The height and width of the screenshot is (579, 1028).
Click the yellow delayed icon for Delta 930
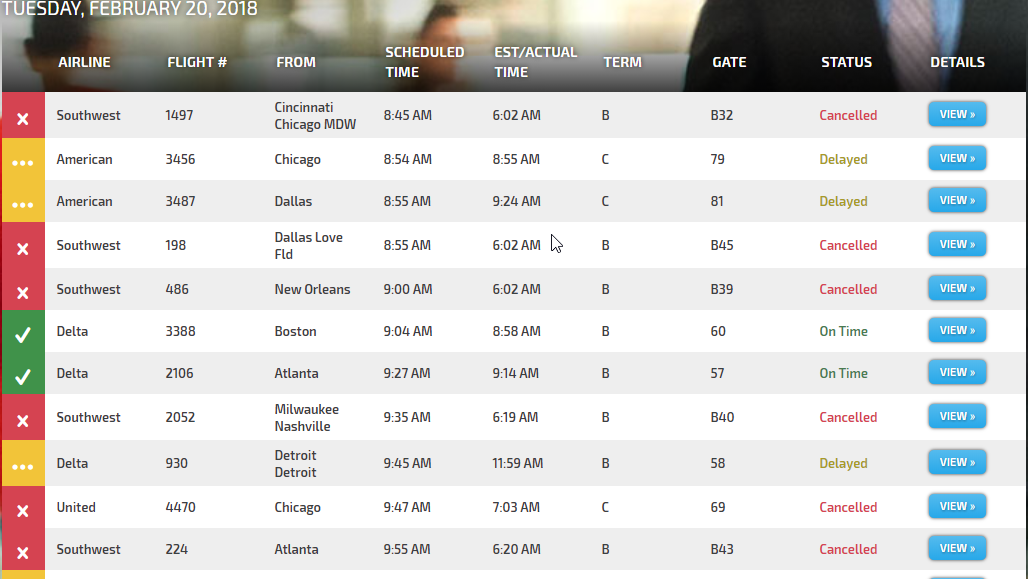[x=23, y=464]
